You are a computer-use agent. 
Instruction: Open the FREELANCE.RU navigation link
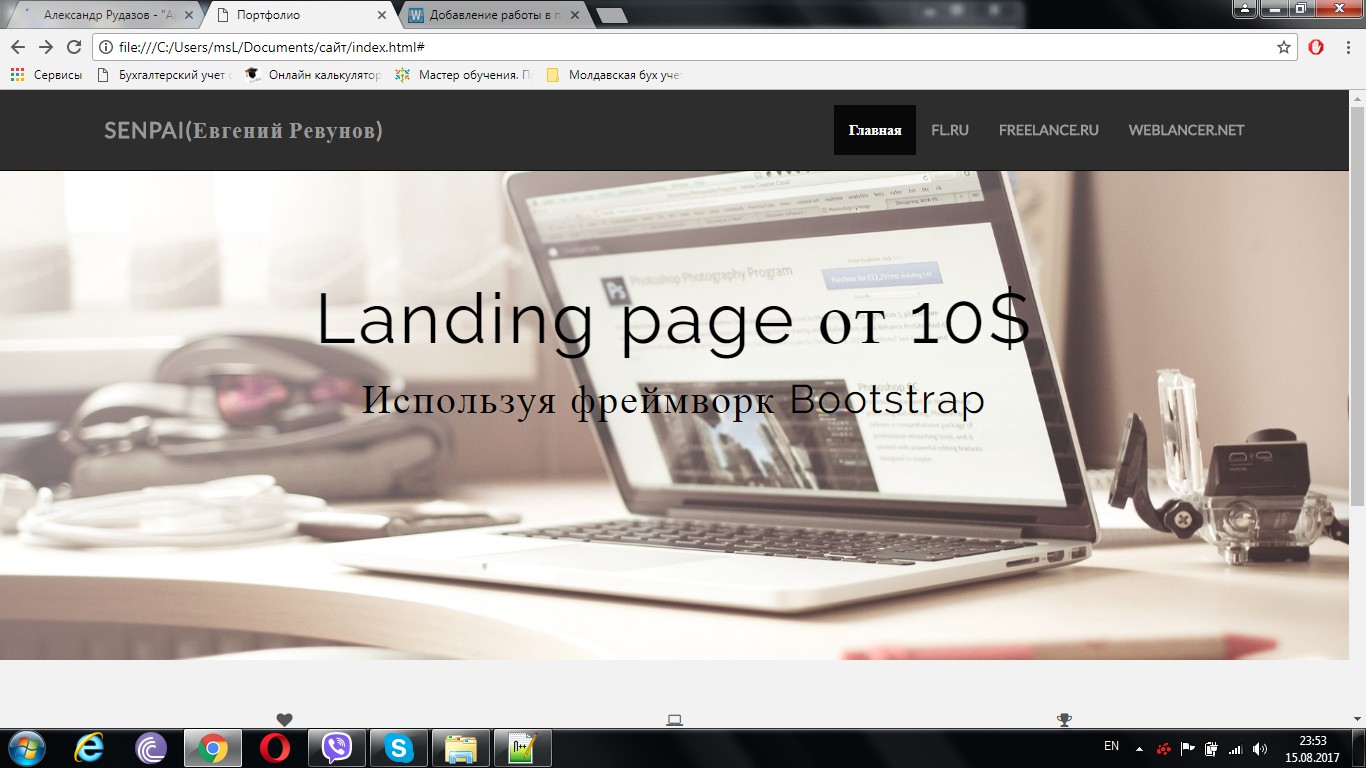[x=1048, y=130]
